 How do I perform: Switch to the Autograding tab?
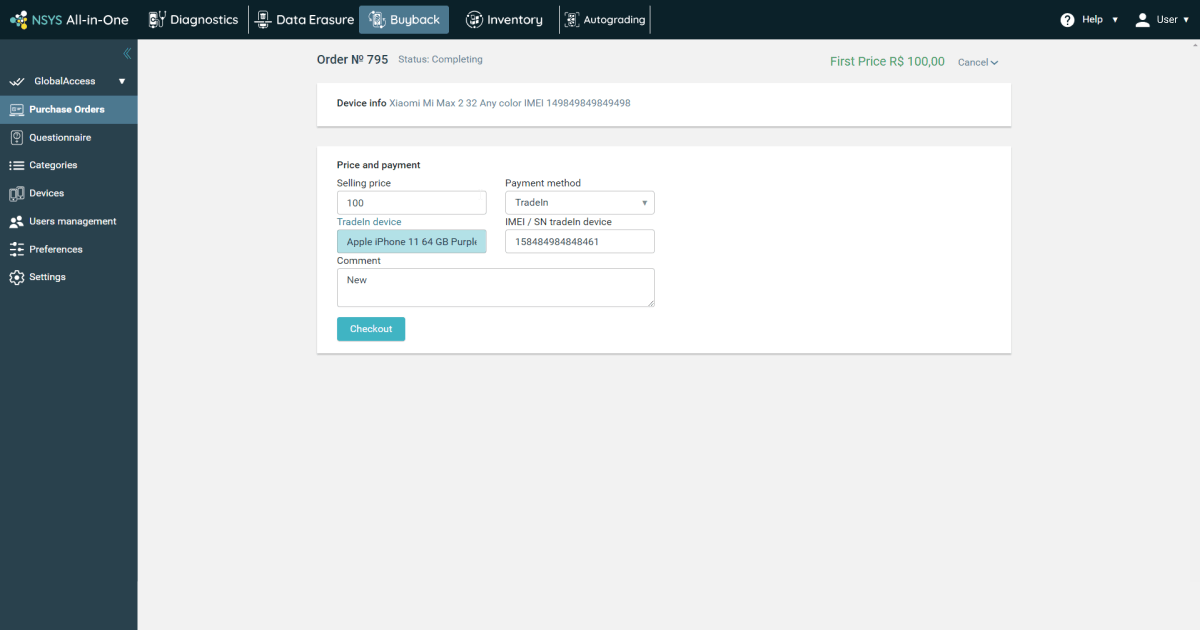(605, 20)
